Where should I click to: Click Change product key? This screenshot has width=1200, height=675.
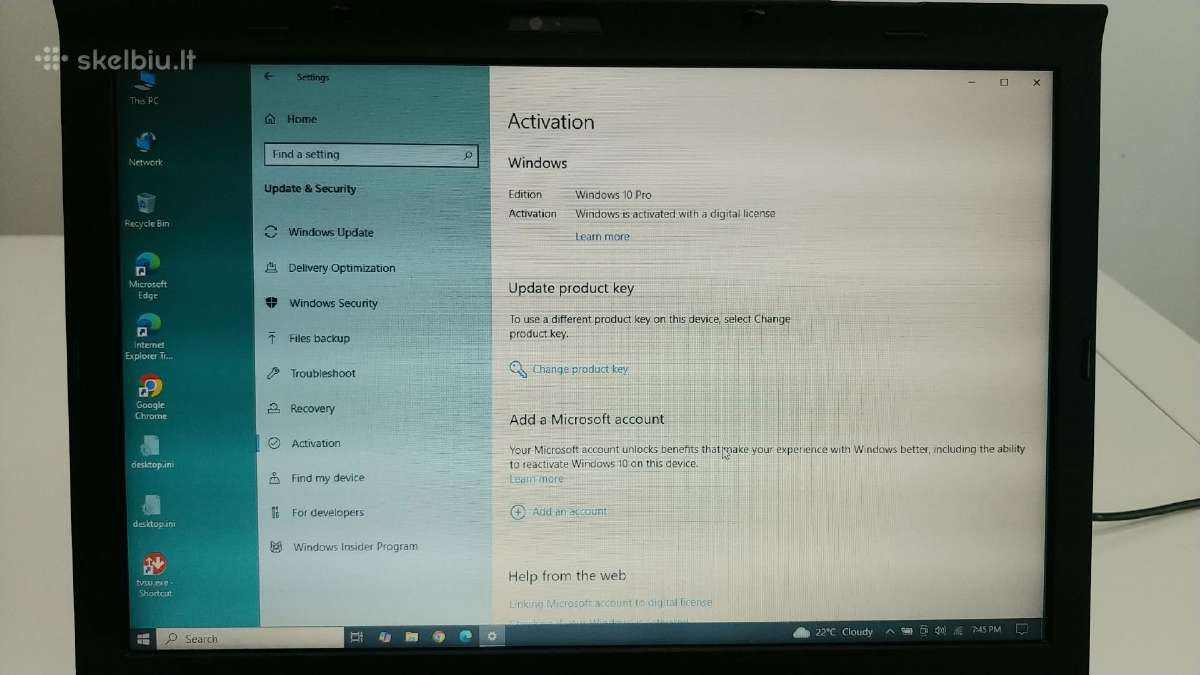click(x=580, y=369)
